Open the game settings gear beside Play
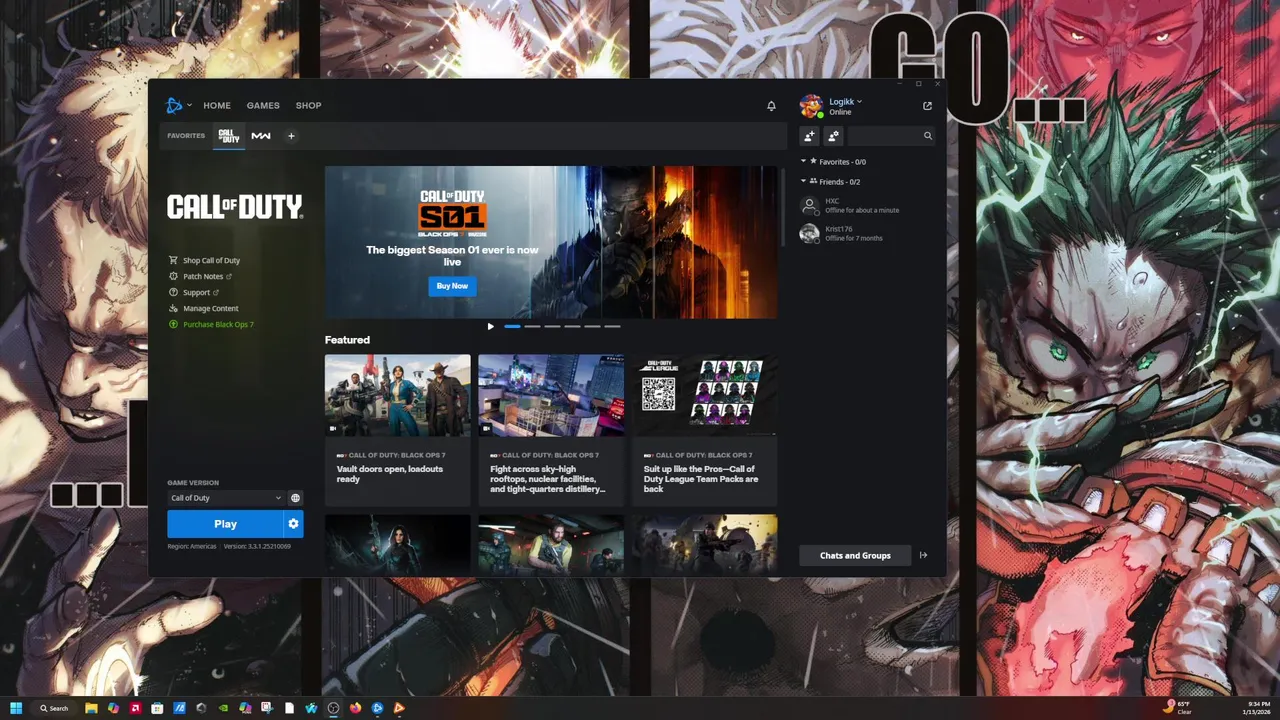Viewport: 1280px width, 720px height. tap(293, 524)
